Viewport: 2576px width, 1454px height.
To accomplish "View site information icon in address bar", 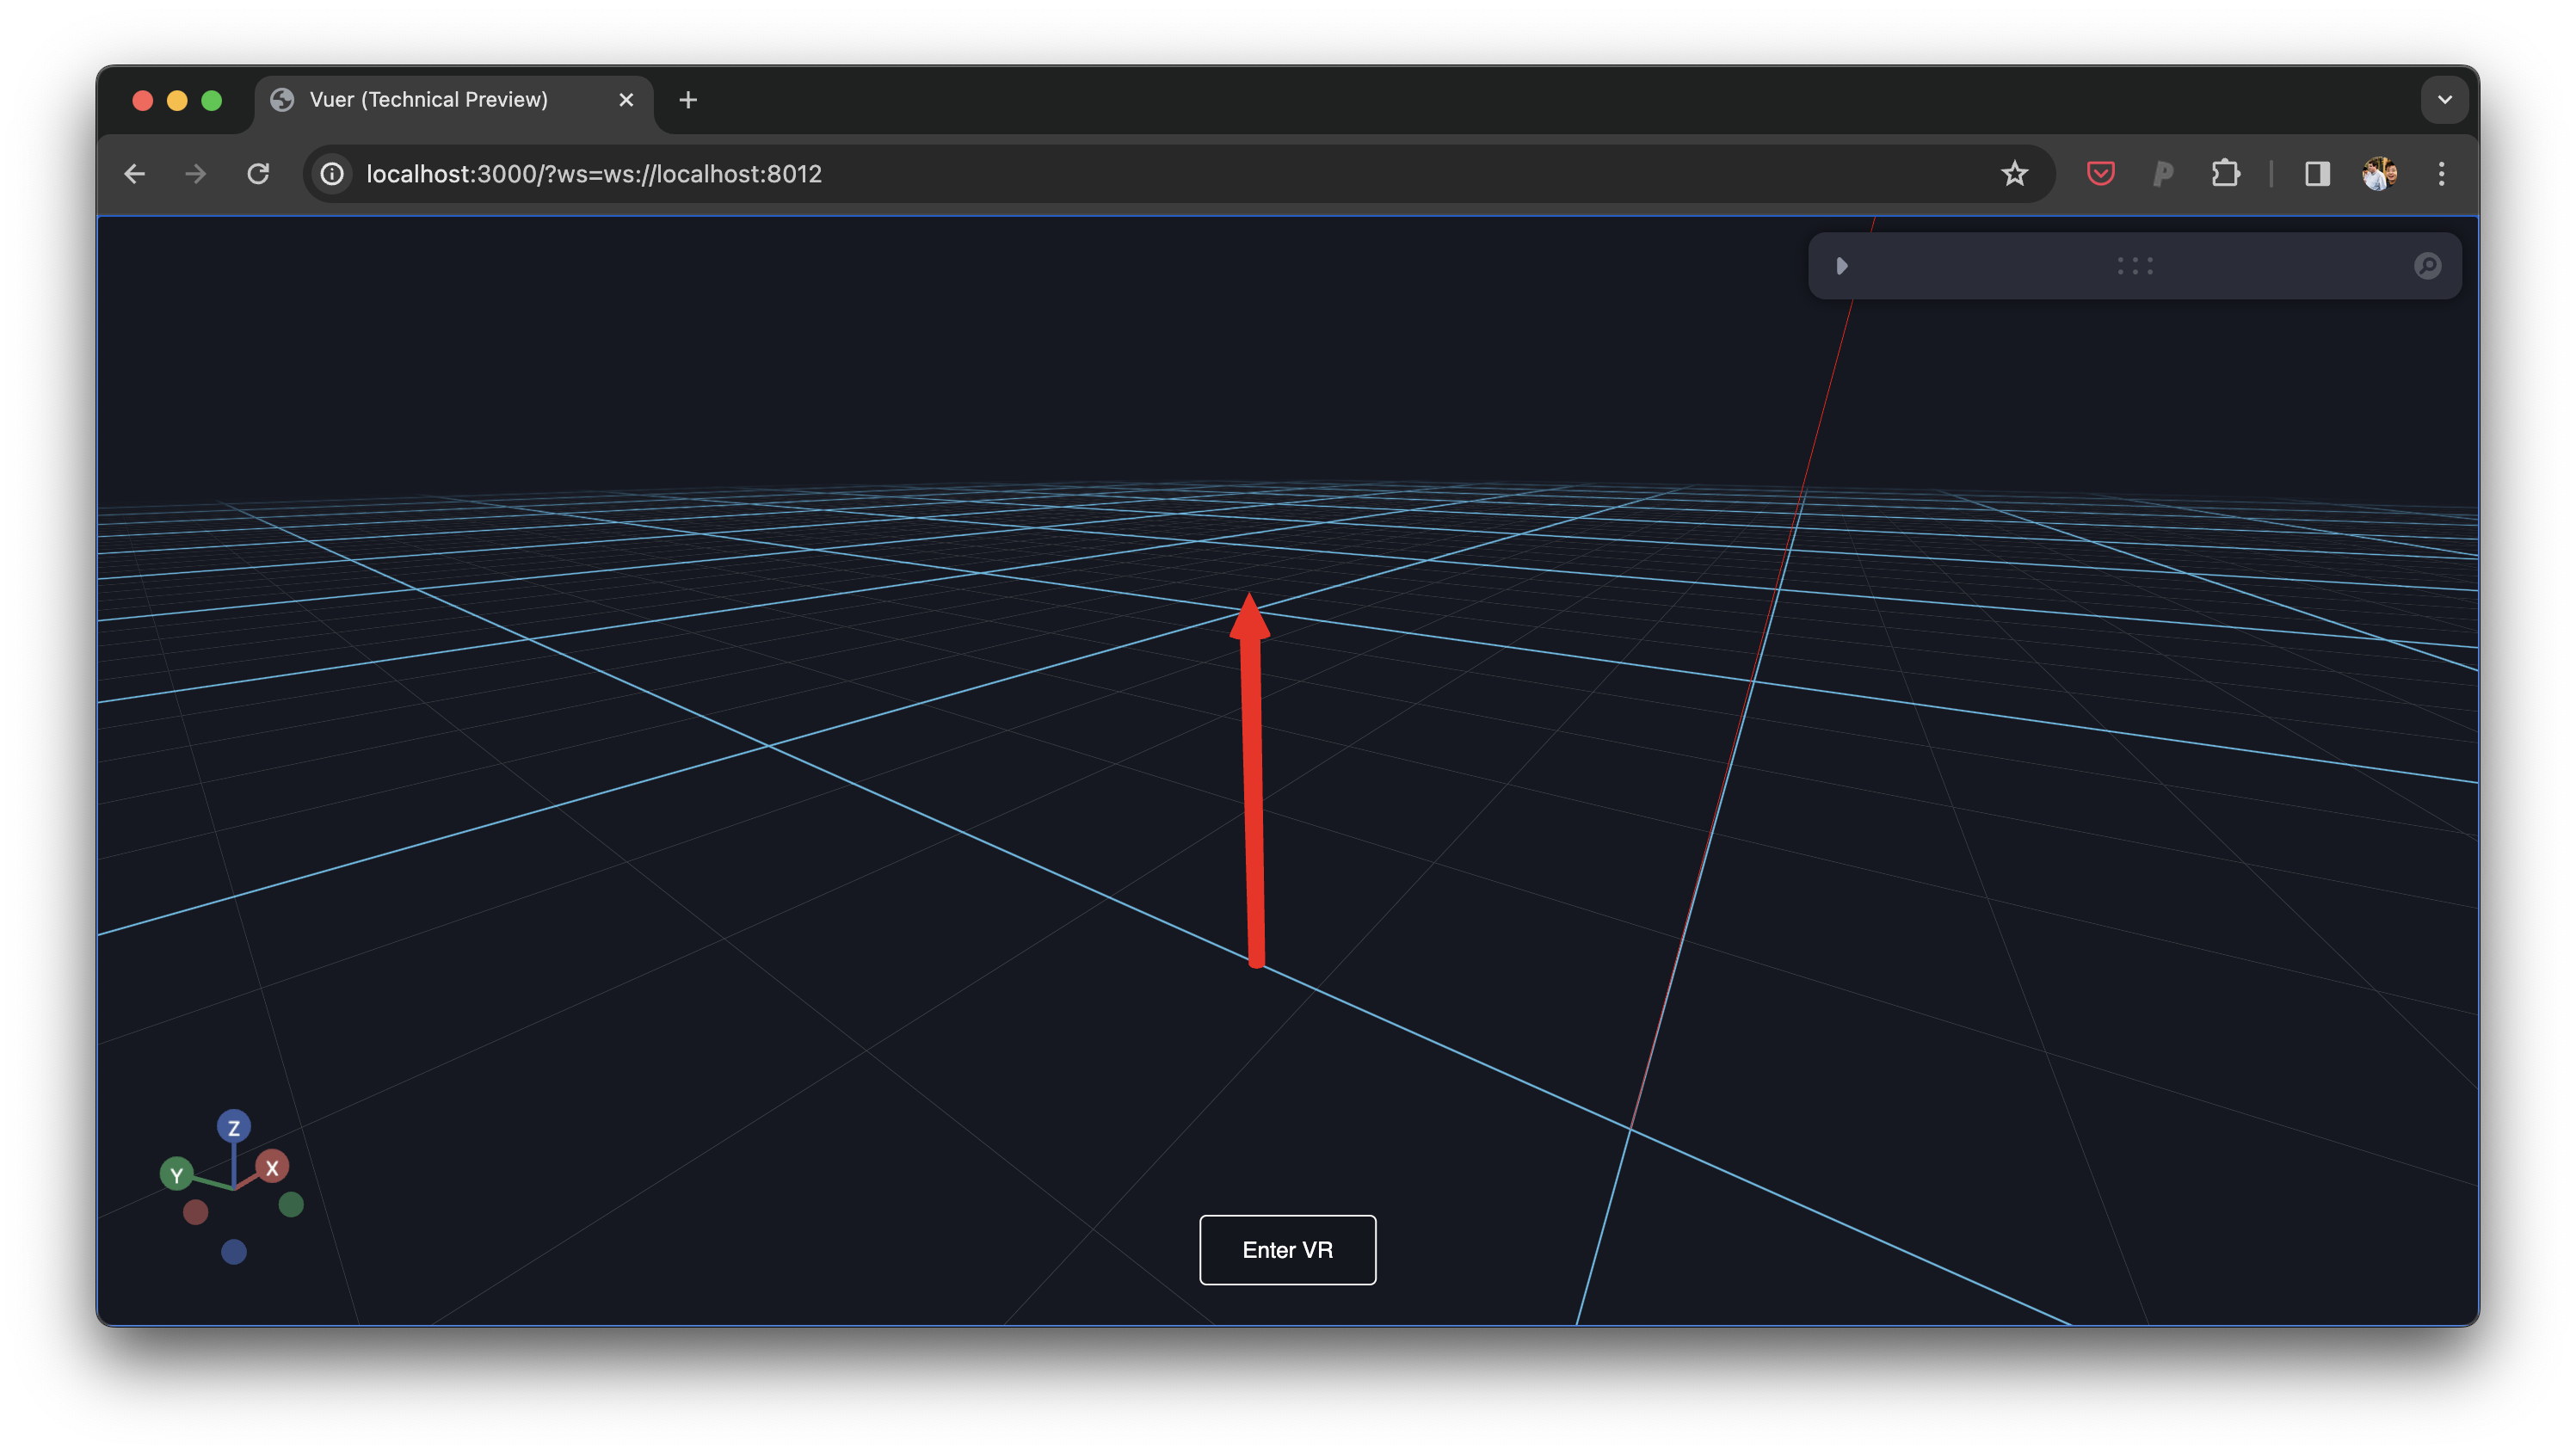I will [332, 174].
